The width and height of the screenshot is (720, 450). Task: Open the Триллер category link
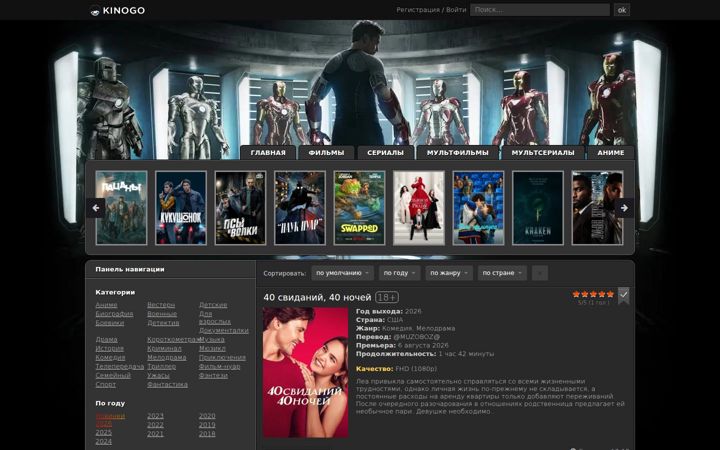coord(162,366)
